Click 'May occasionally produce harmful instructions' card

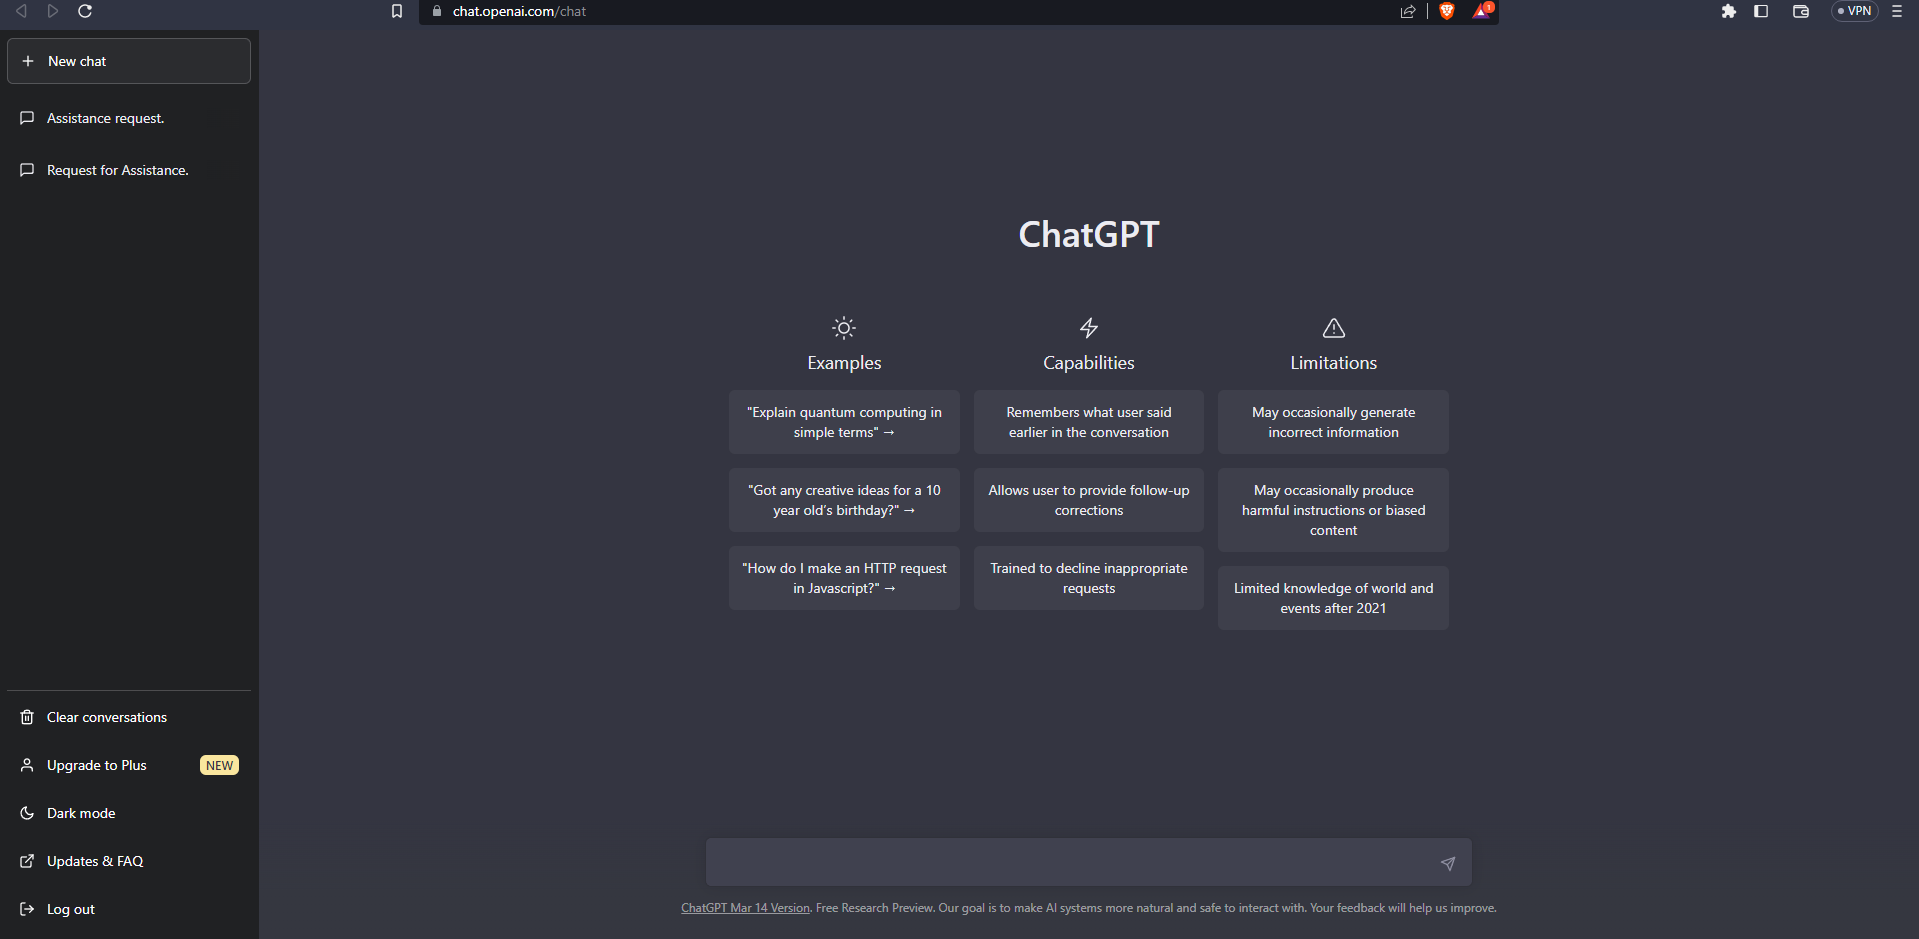coord(1333,510)
